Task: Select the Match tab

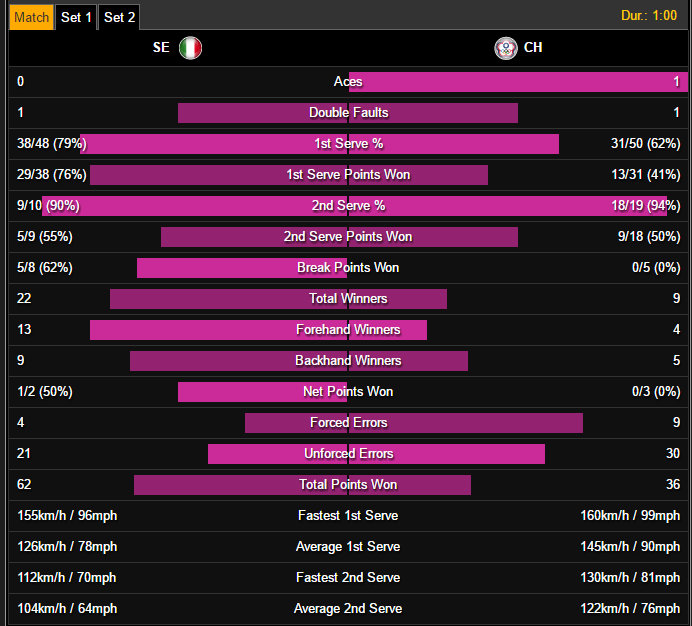Action: (x=31, y=17)
